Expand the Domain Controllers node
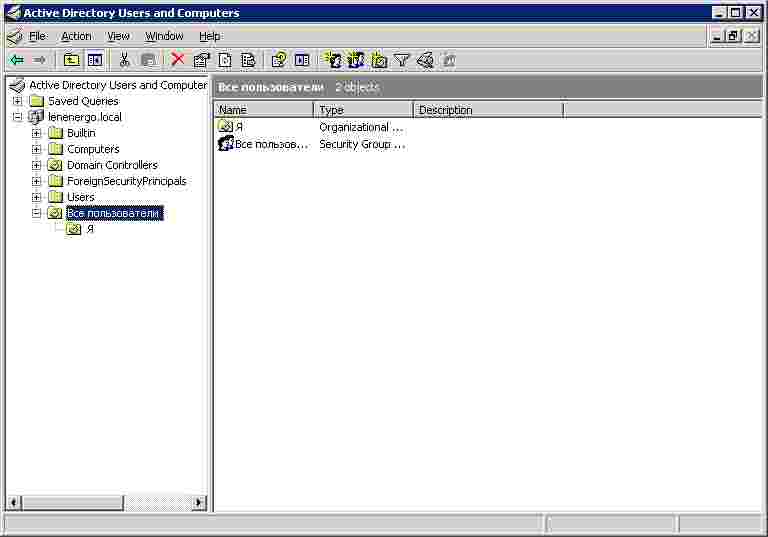This screenshot has width=768, height=537. pos(36,165)
